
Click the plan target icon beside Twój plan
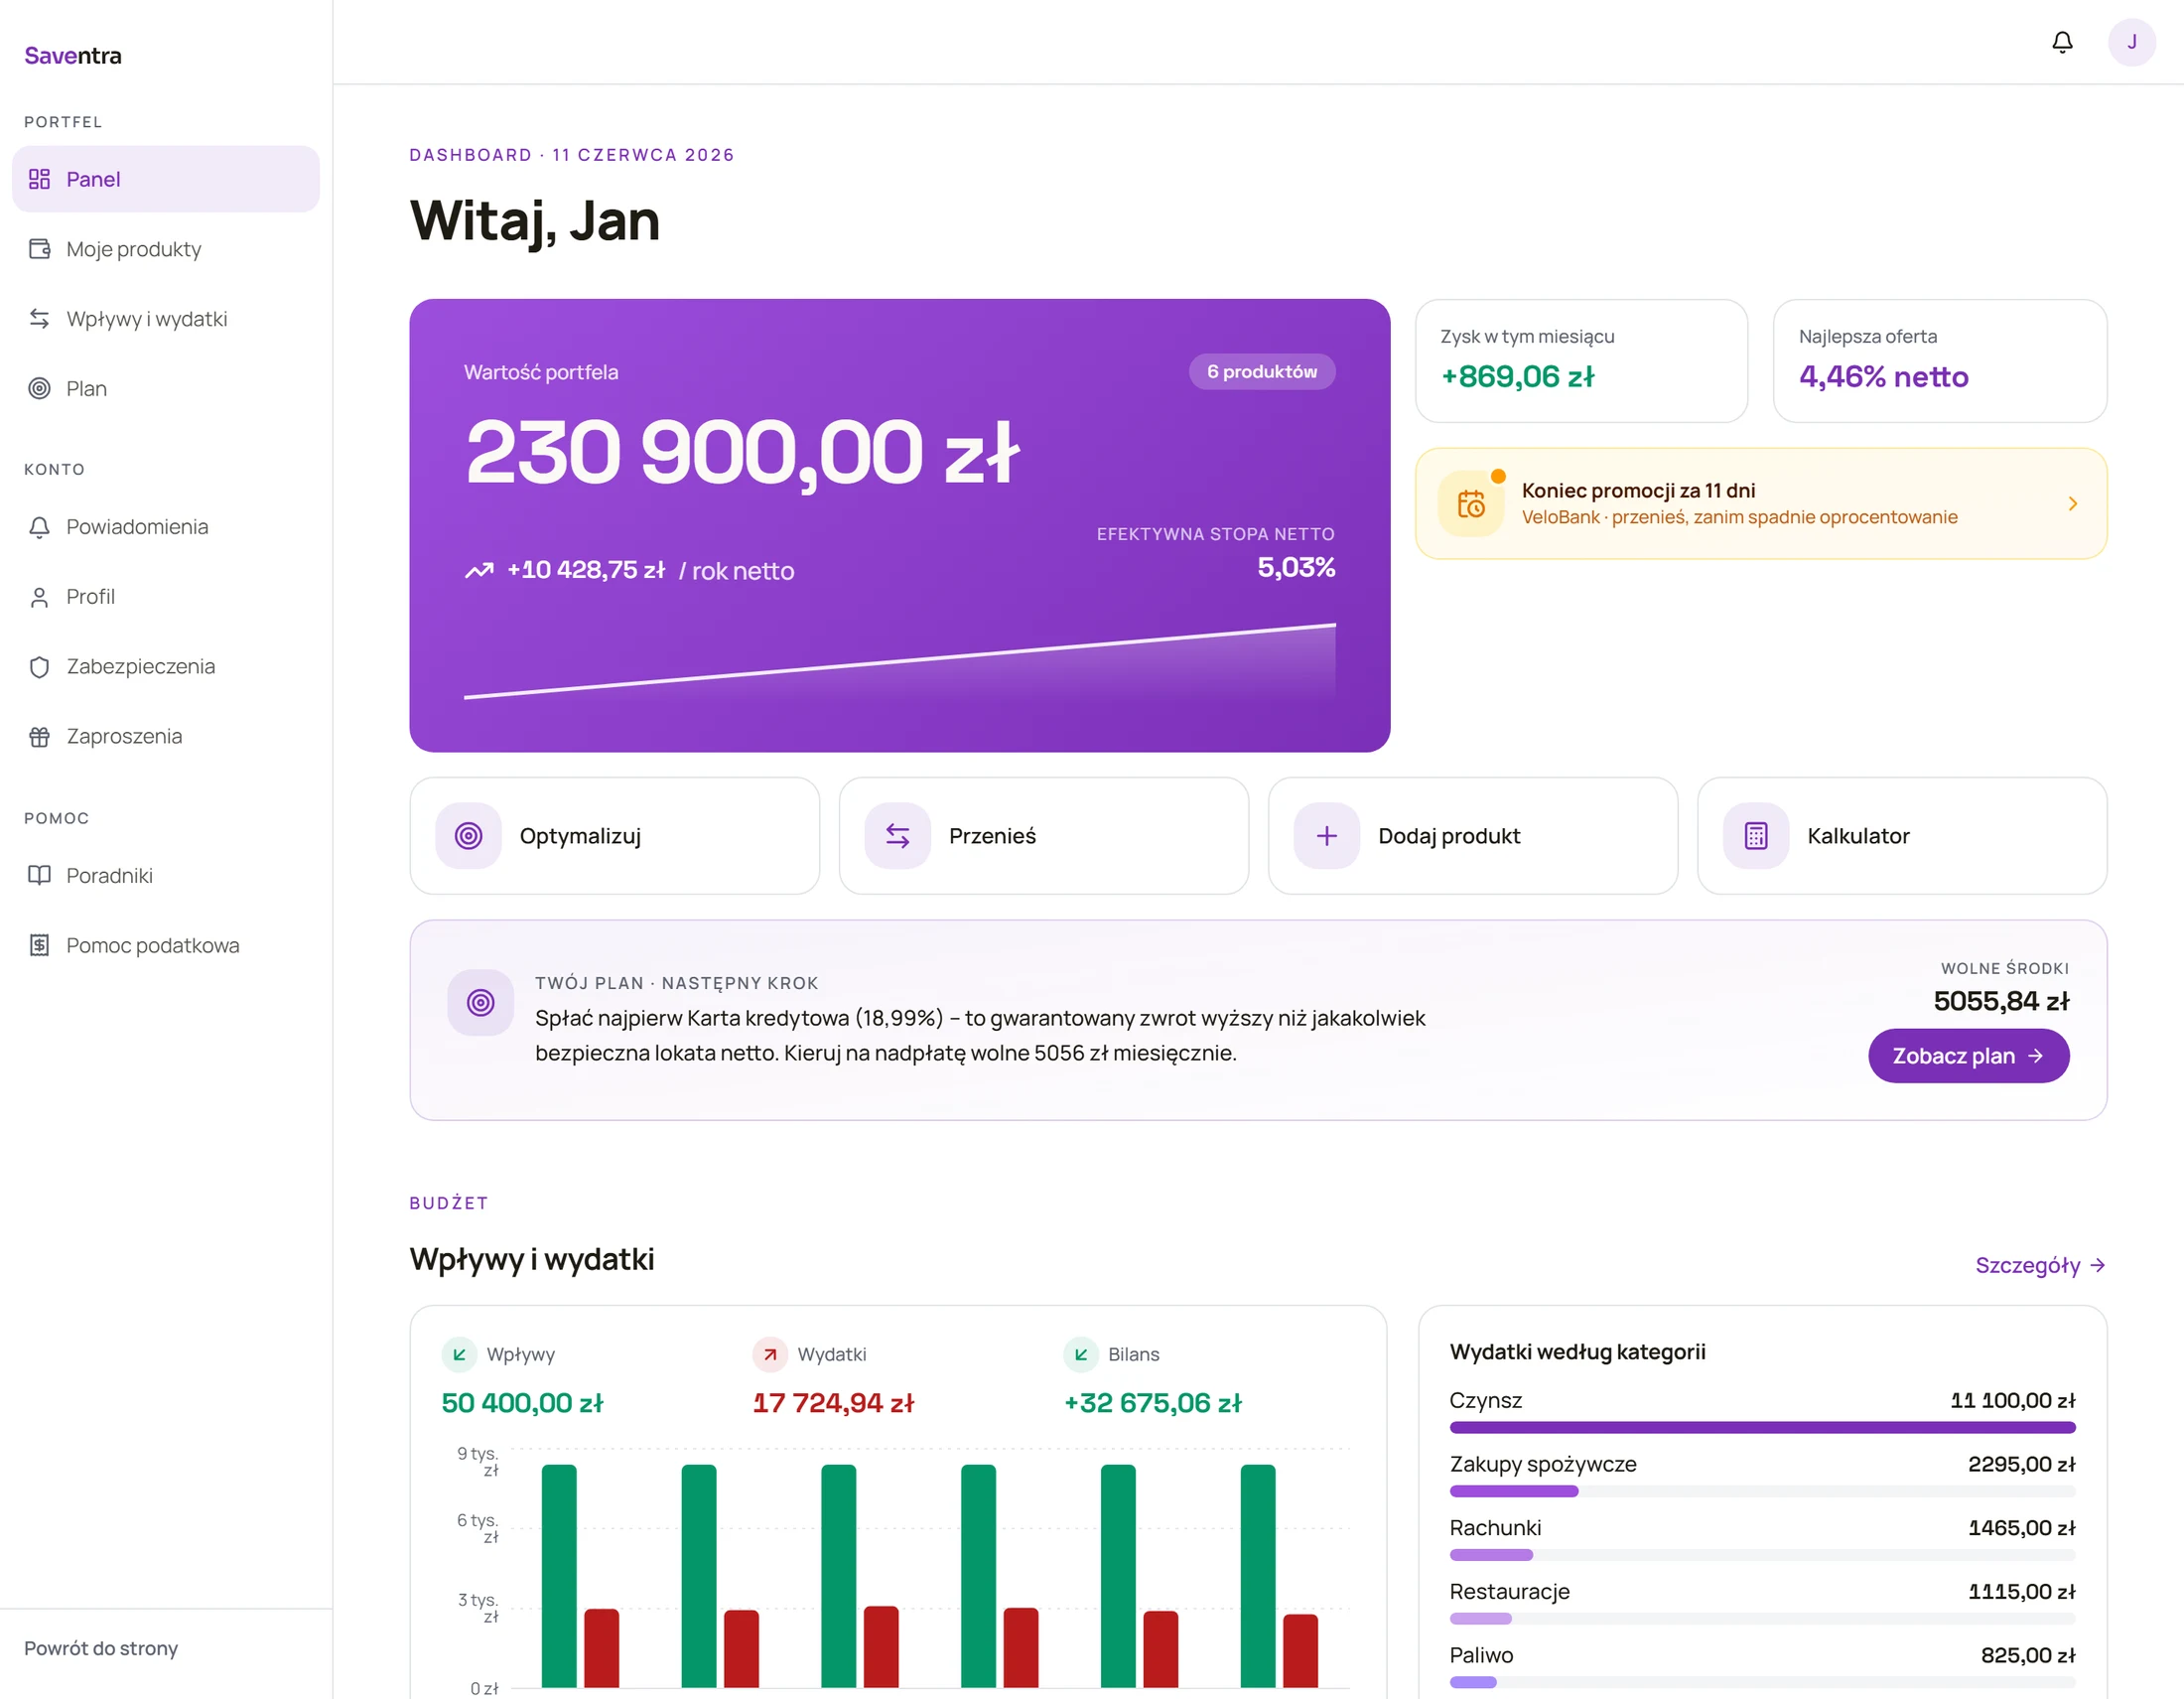click(480, 1002)
